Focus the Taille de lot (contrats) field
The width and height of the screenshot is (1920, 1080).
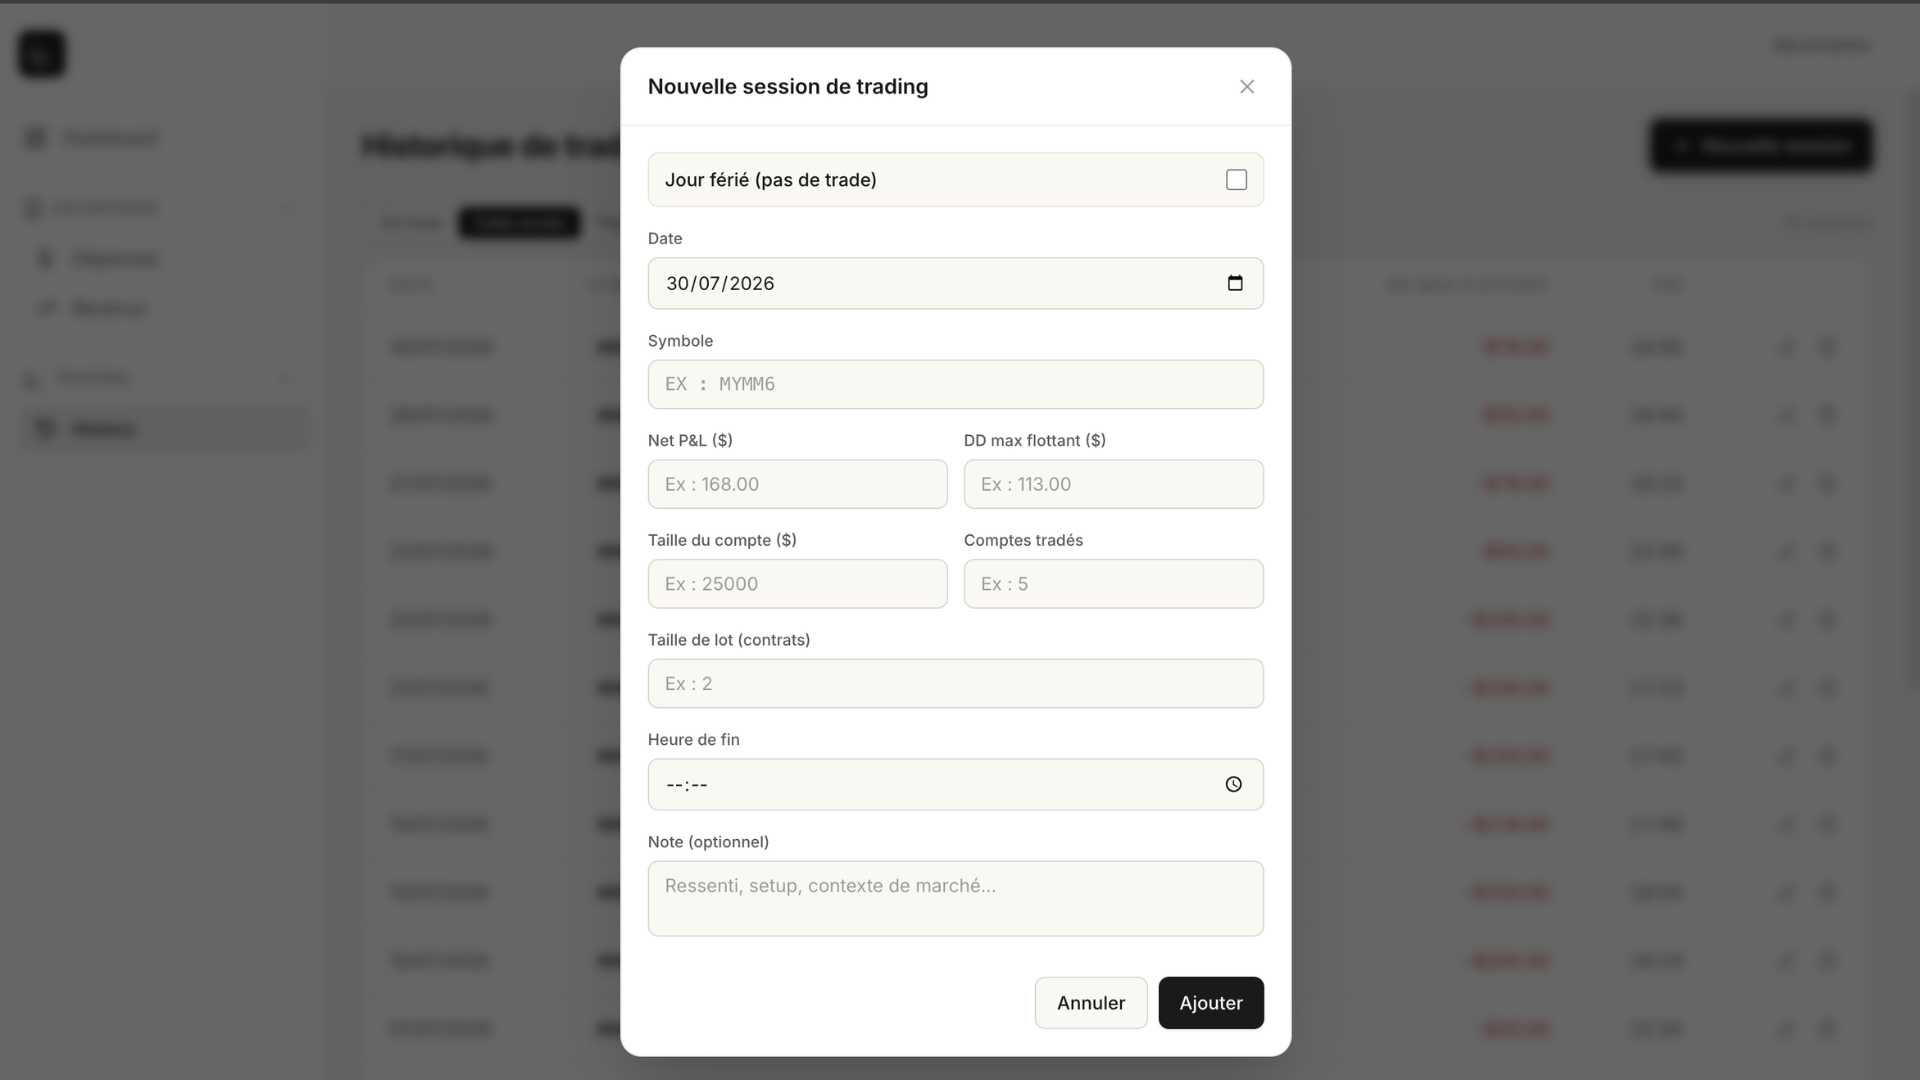pos(956,684)
